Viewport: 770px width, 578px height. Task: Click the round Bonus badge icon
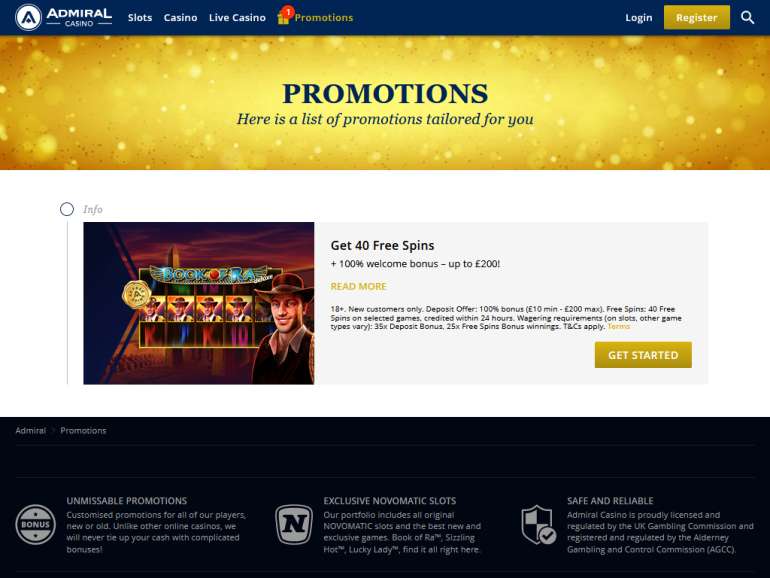click(35, 524)
